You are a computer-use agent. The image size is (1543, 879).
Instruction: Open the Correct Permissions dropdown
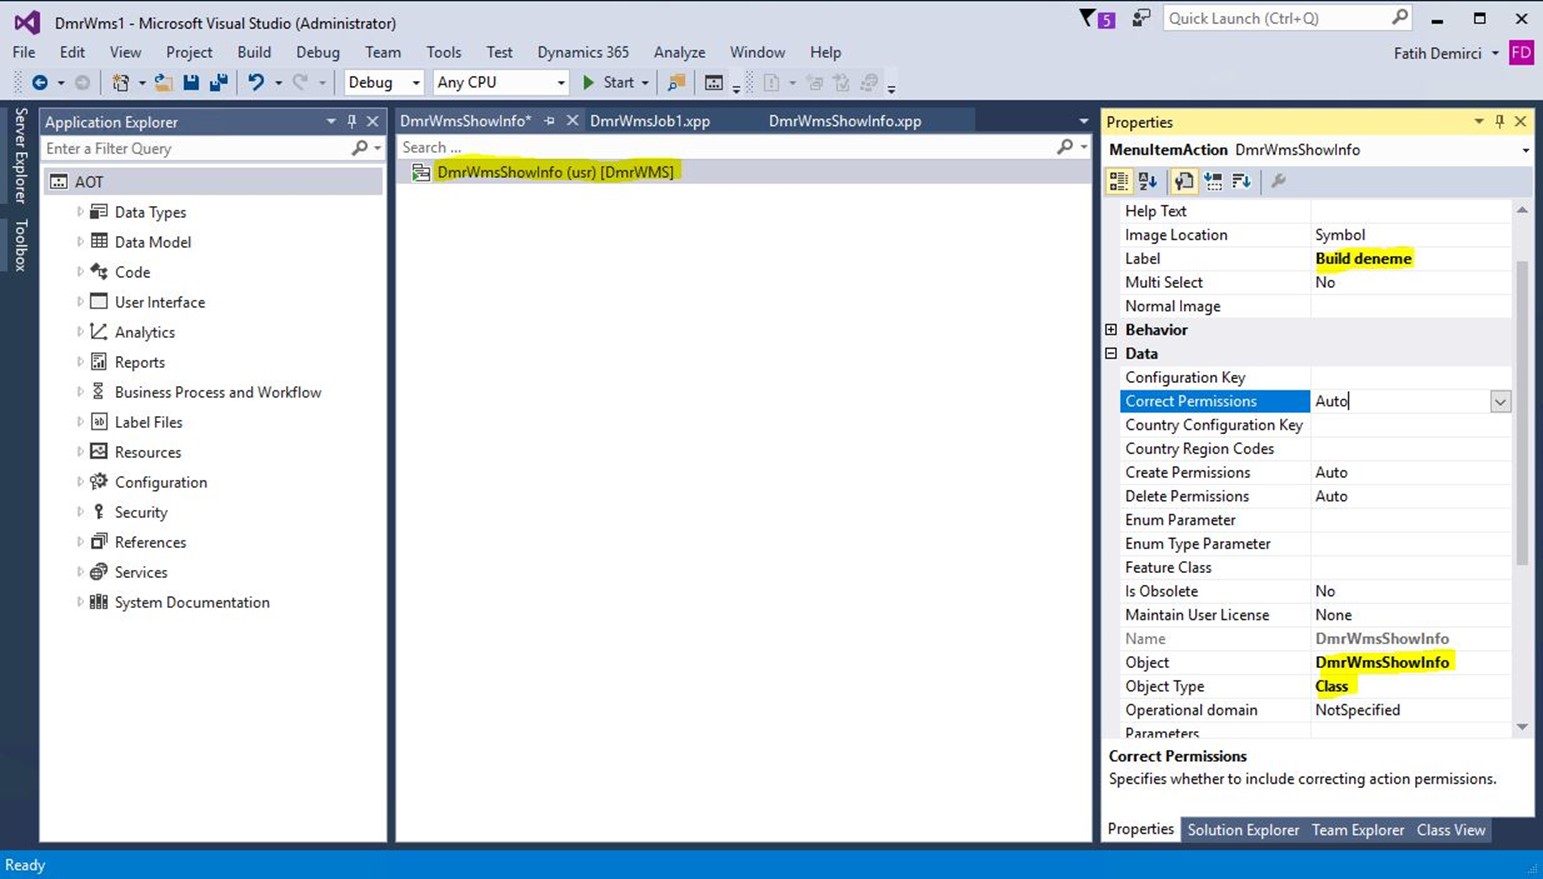(1500, 401)
